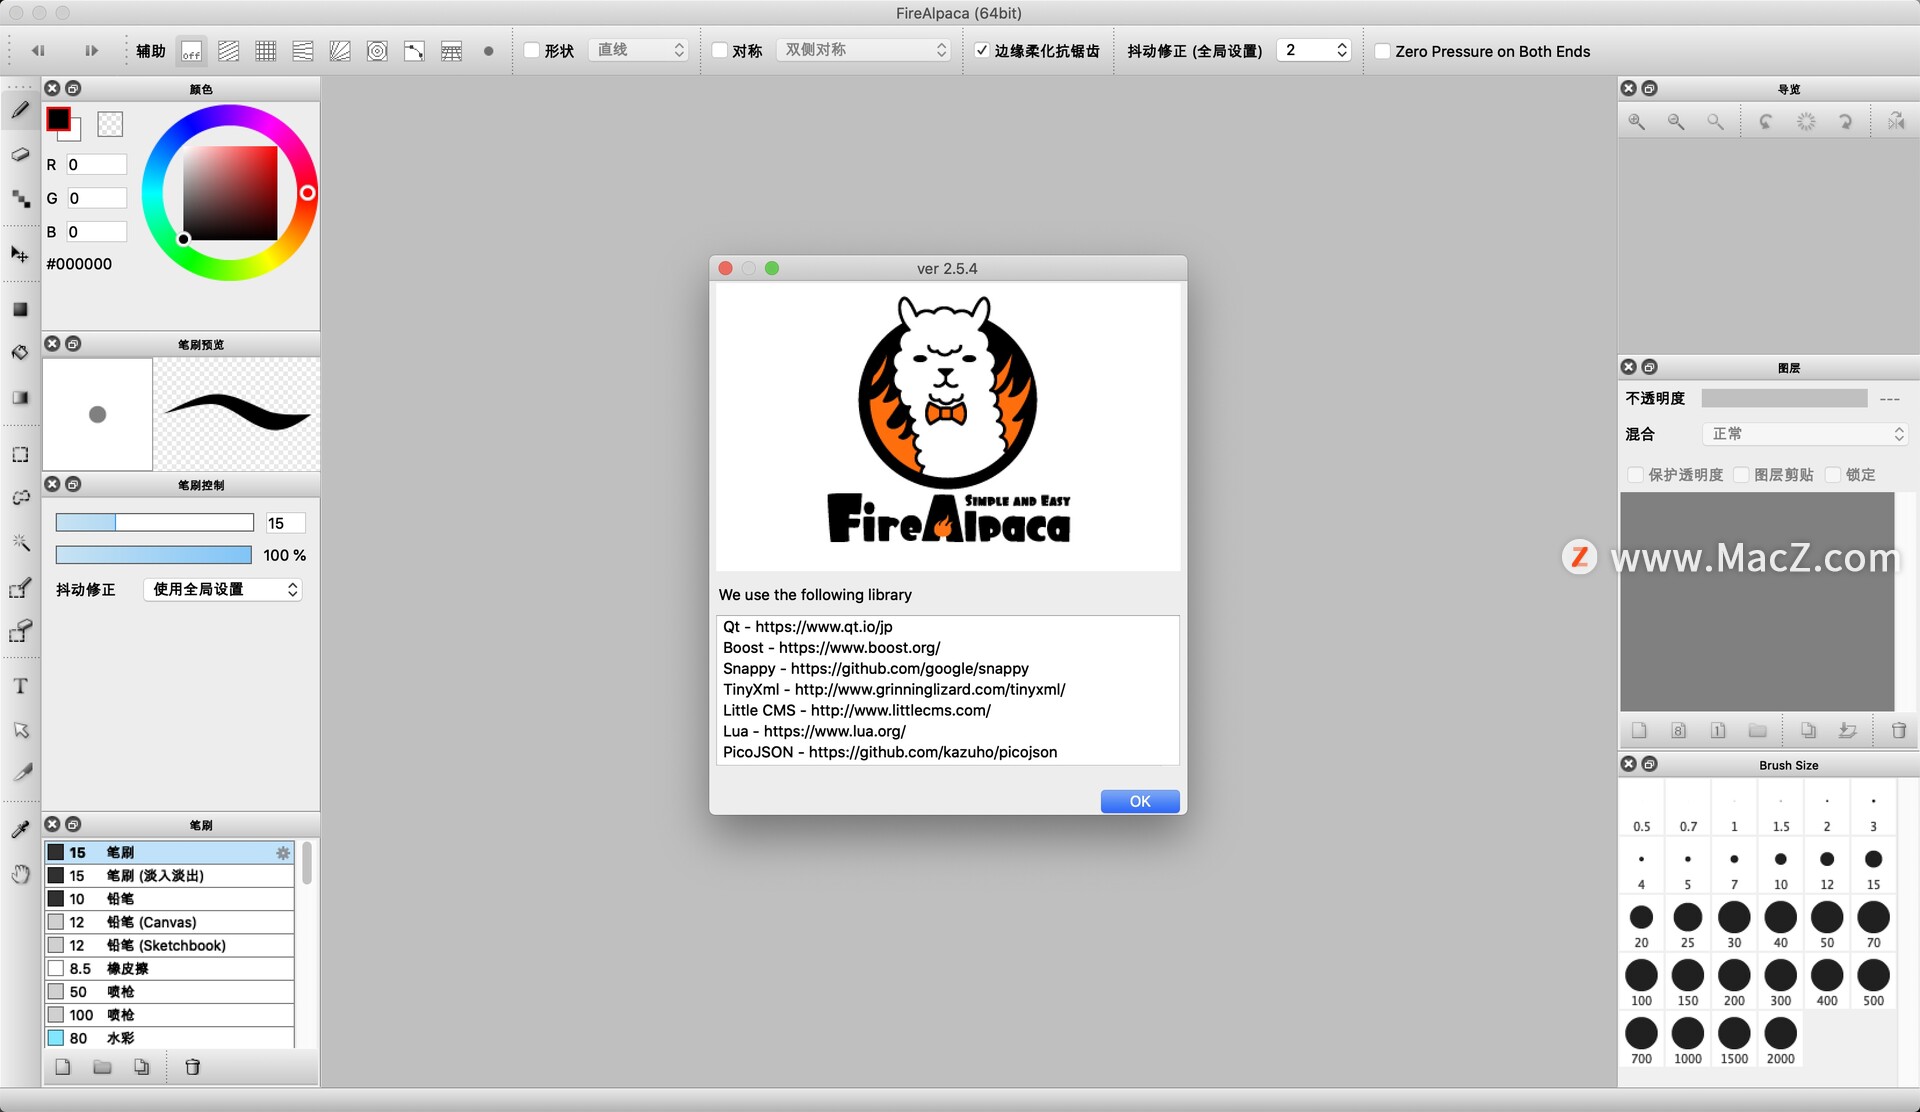Enable the parallel lines snap
The image size is (1920, 1112).
click(229, 51)
